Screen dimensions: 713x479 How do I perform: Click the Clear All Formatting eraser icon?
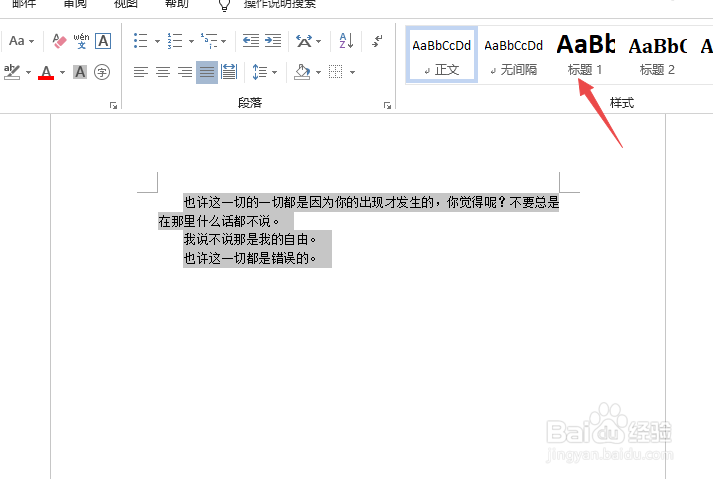pyautogui.click(x=59, y=41)
